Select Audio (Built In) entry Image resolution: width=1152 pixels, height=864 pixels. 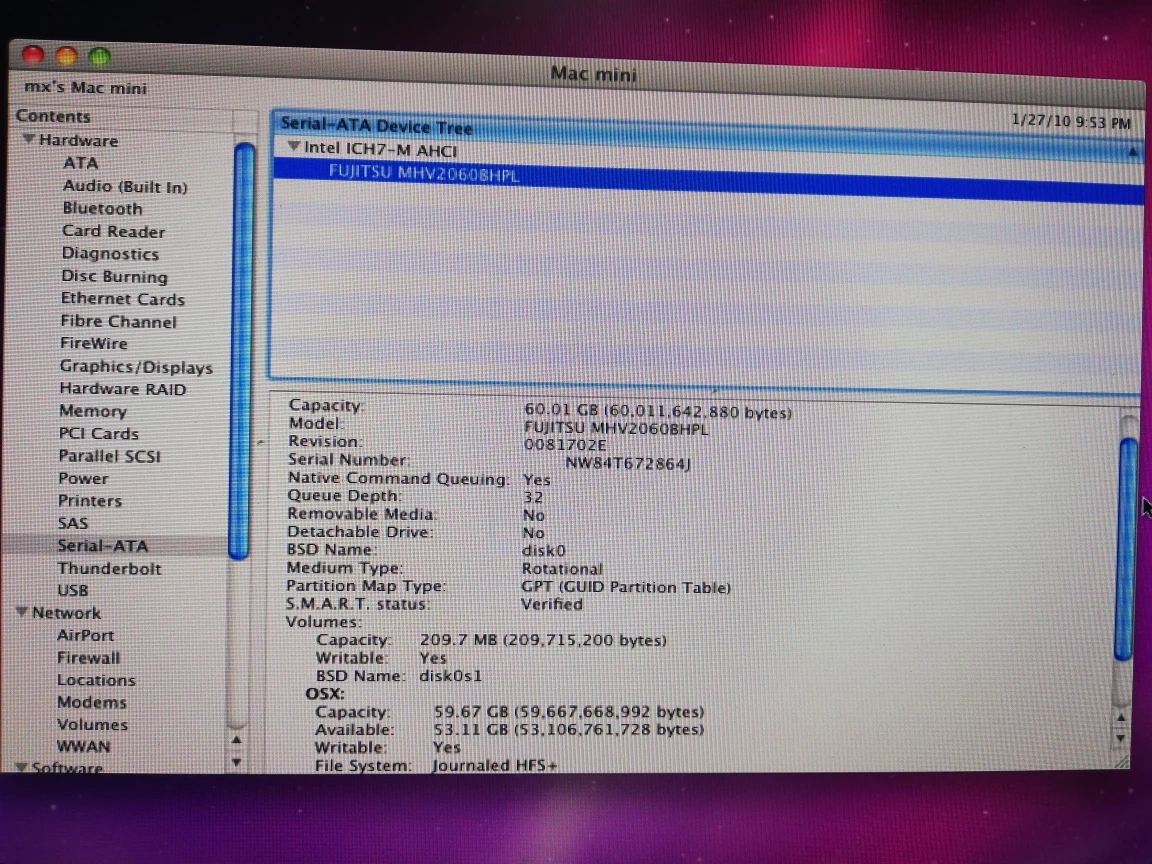tap(125, 187)
